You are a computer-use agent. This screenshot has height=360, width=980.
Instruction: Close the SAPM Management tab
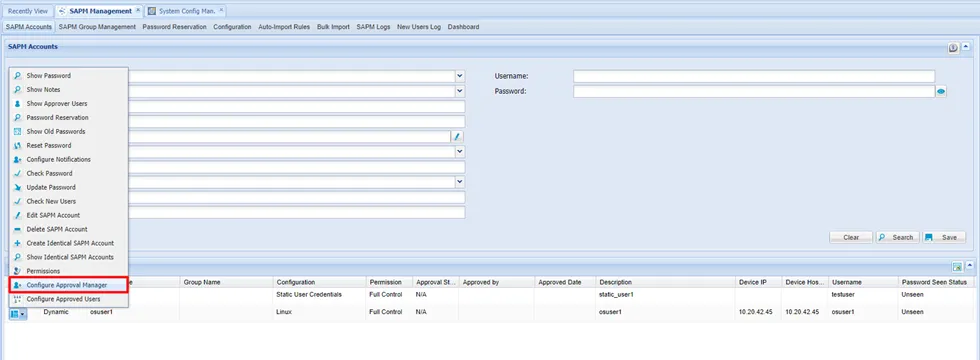138,11
